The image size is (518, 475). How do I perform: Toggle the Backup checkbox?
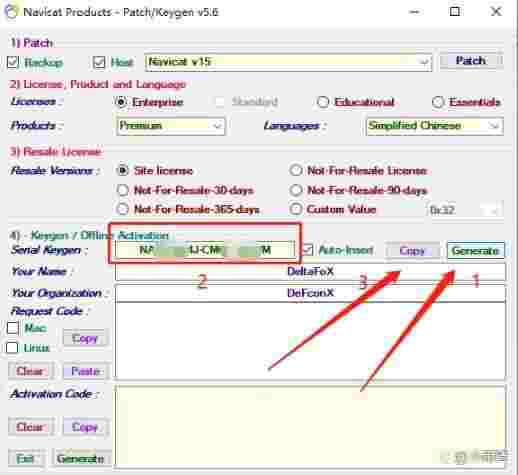(13, 62)
